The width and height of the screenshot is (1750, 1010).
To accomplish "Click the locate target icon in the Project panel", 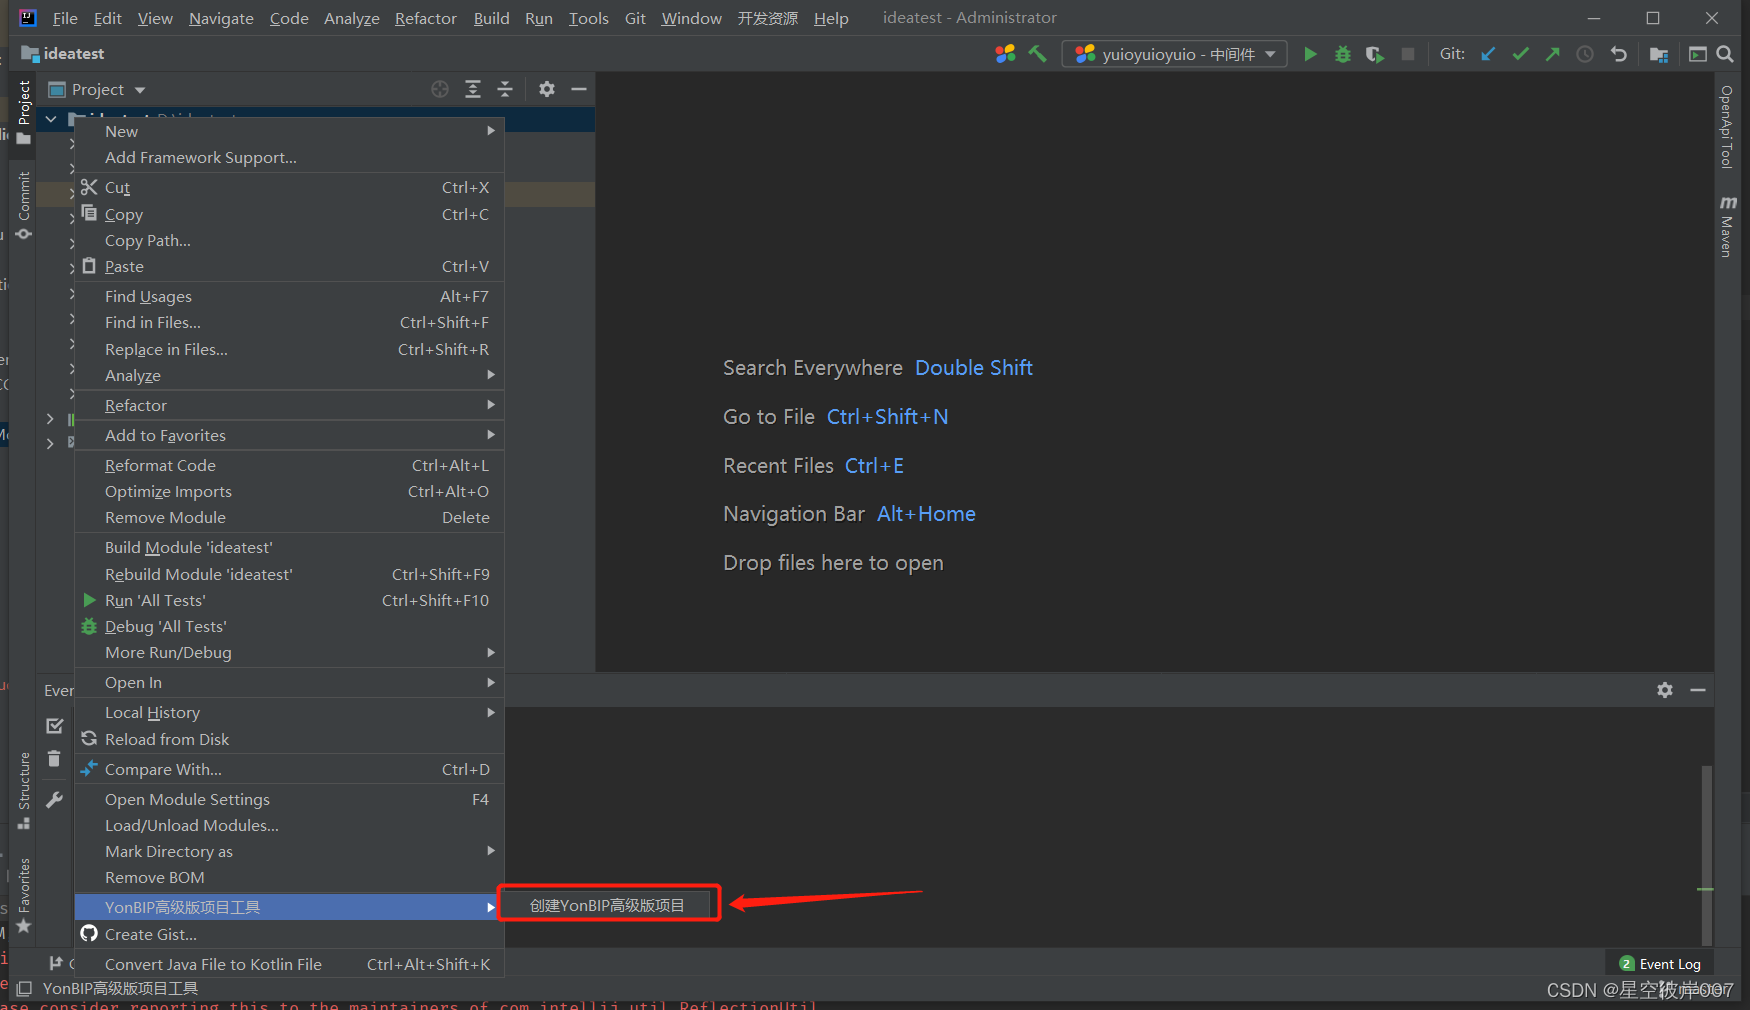I will [x=440, y=89].
